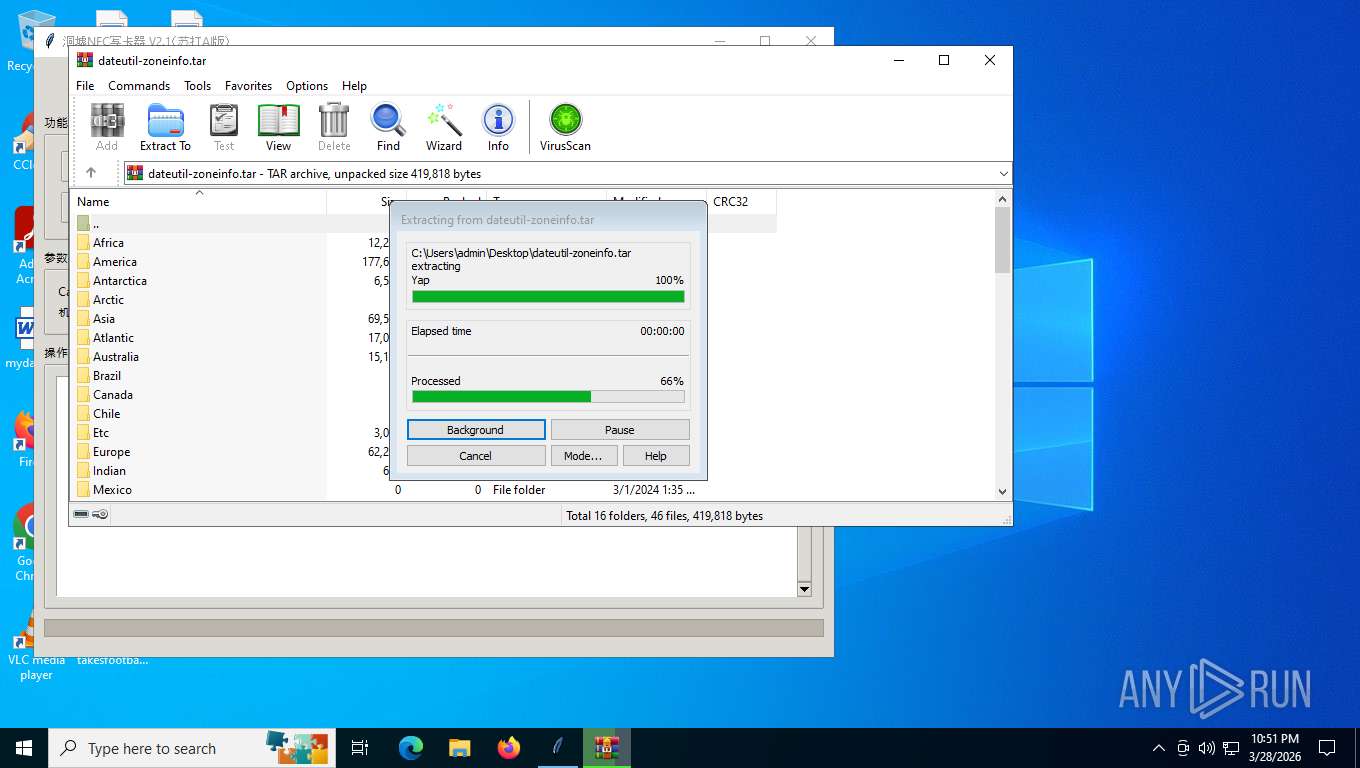Click the file list scroll down arrow

pos(1002,491)
